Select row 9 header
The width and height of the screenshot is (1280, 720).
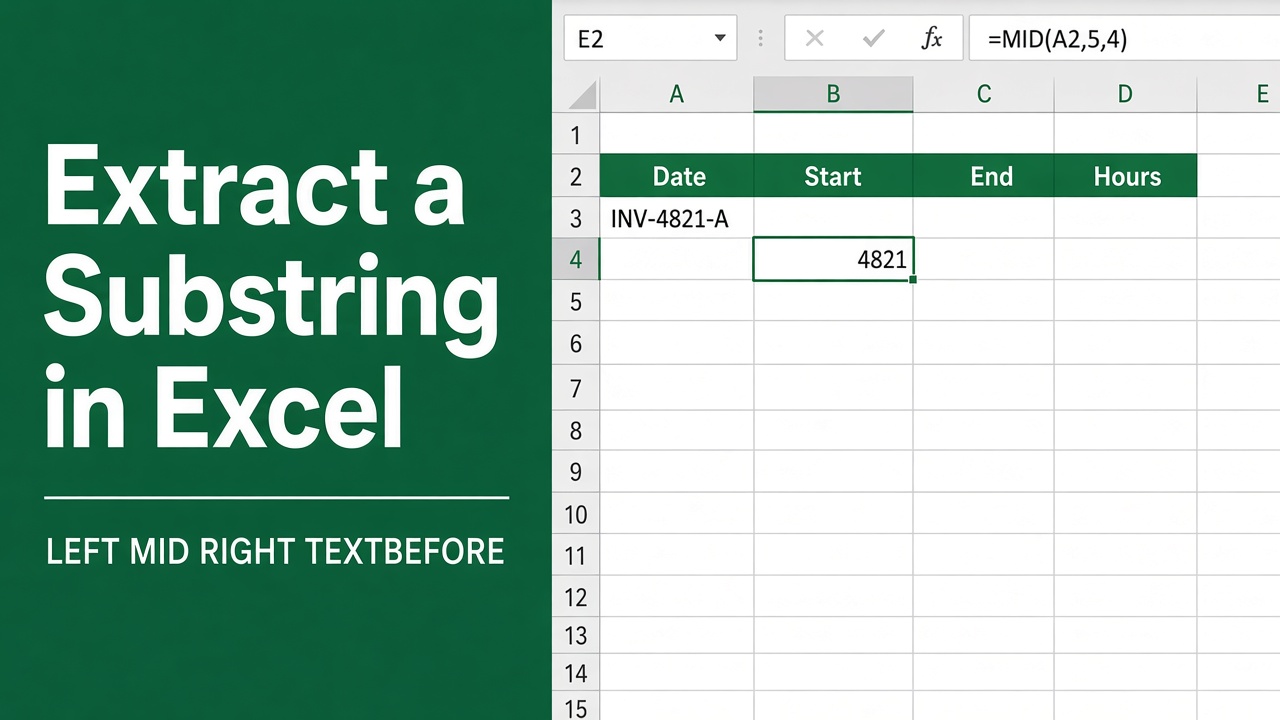tap(576, 472)
